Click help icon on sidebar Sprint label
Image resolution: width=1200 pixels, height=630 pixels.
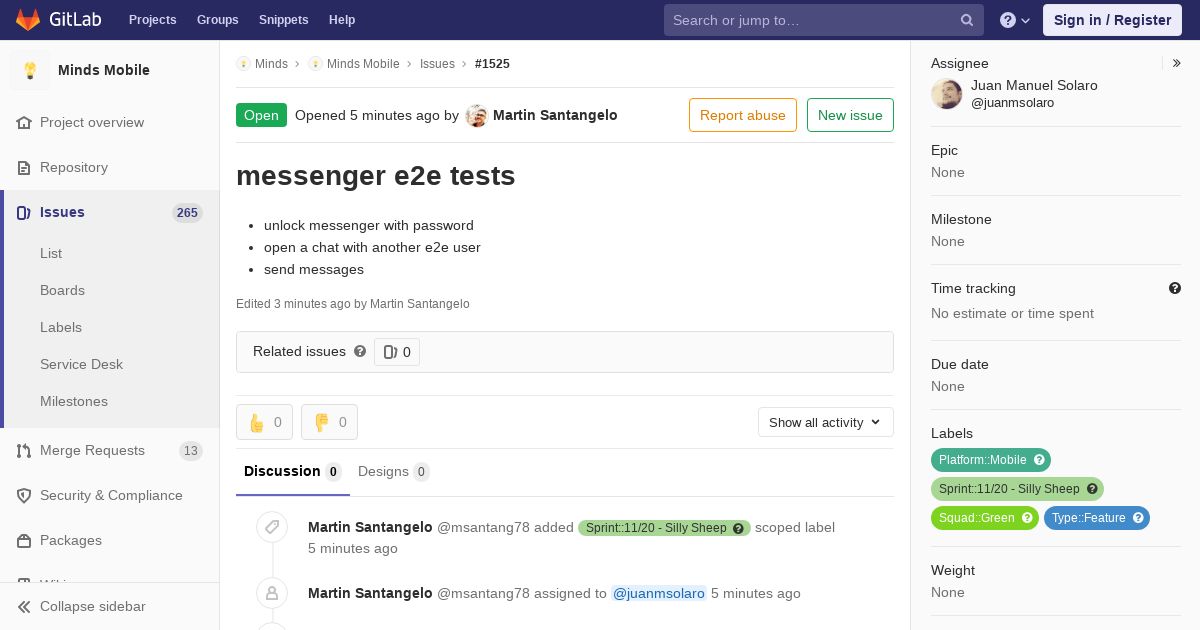tap(1092, 489)
